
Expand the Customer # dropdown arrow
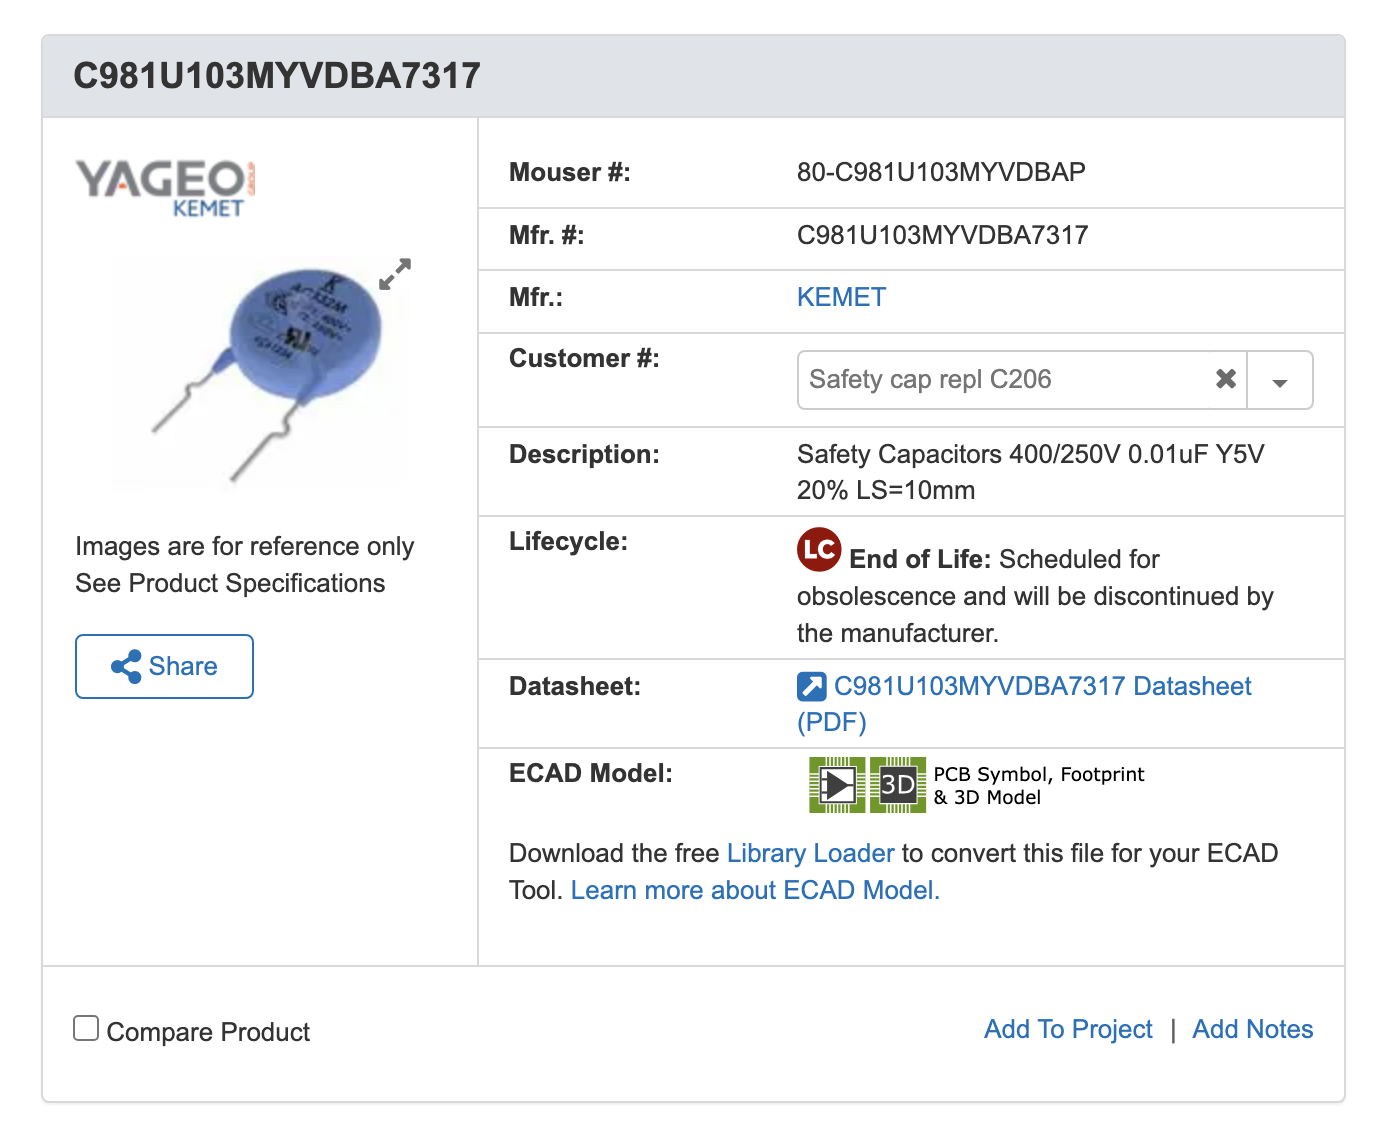click(x=1280, y=380)
